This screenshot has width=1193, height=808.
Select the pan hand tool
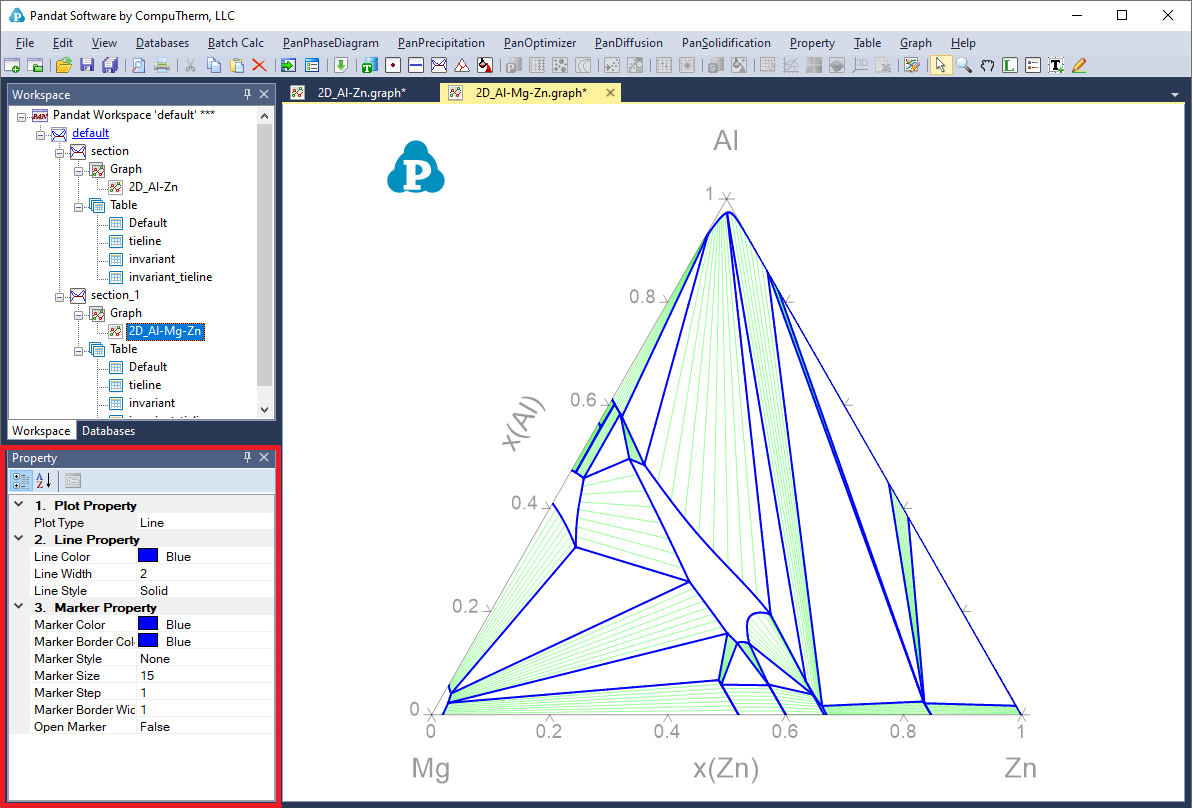[987, 65]
